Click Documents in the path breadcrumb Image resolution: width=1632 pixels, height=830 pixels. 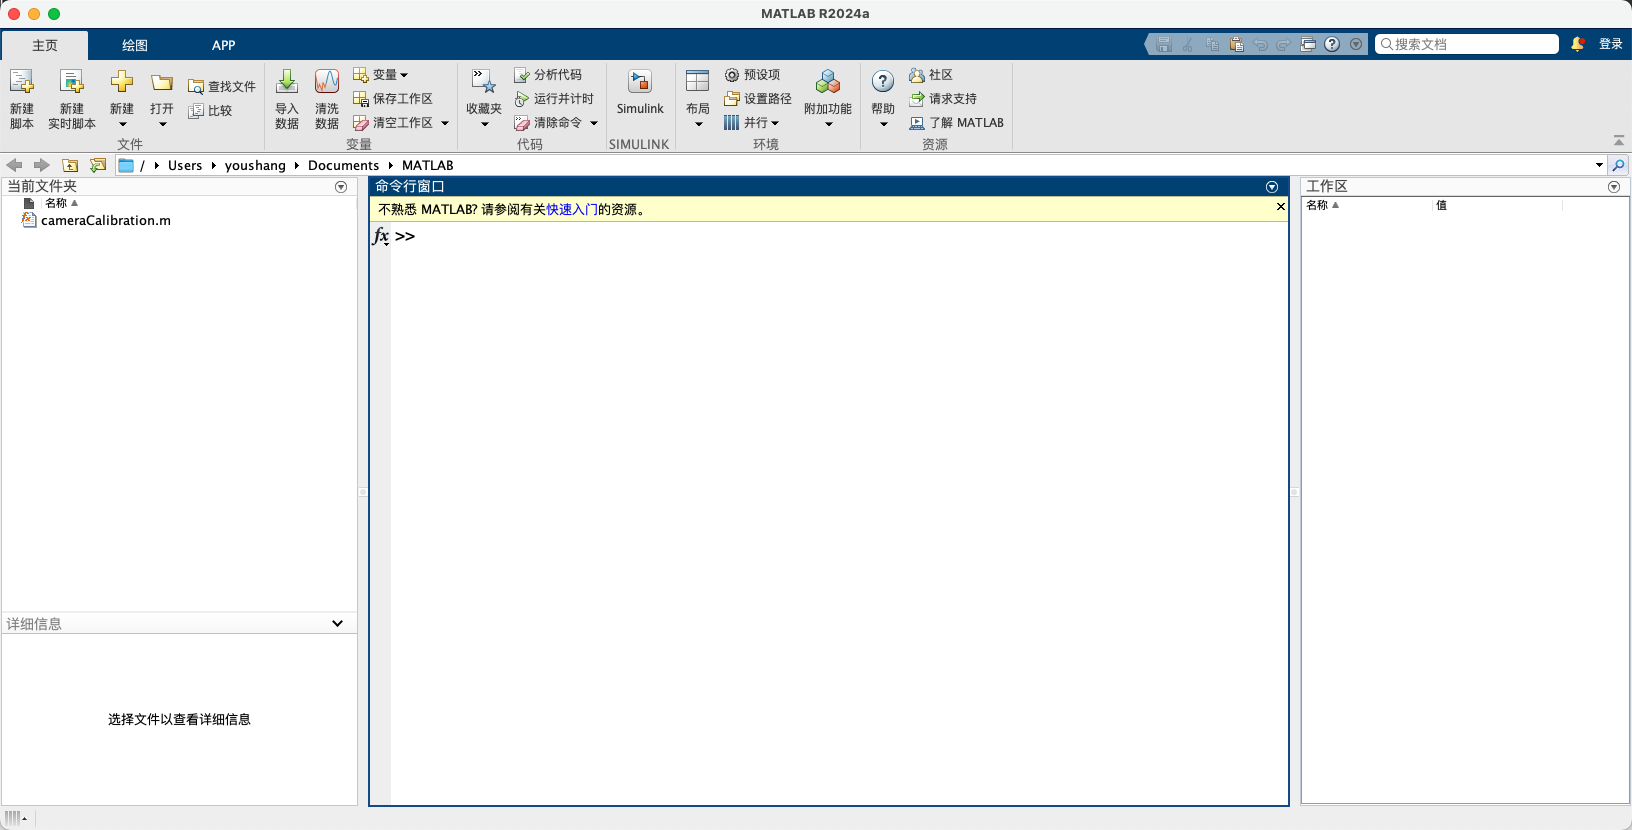pyautogui.click(x=343, y=165)
